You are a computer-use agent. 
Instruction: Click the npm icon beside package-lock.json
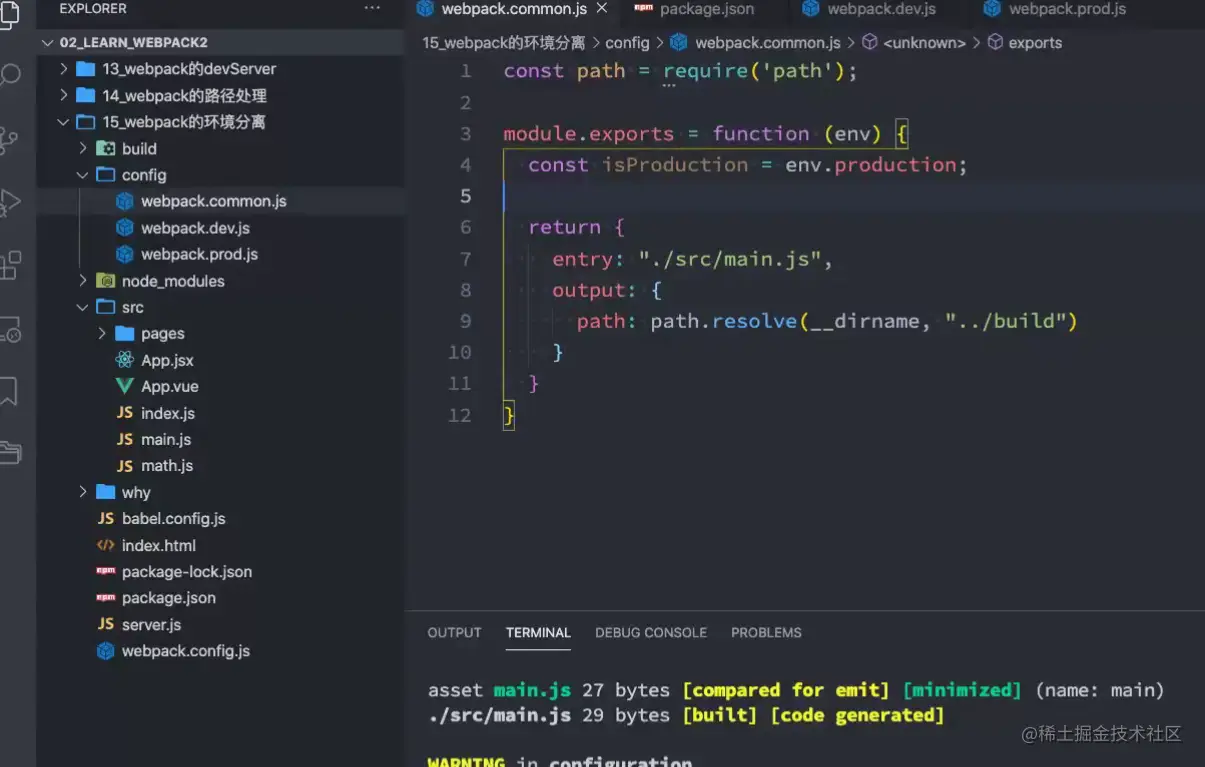pos(106,571)
